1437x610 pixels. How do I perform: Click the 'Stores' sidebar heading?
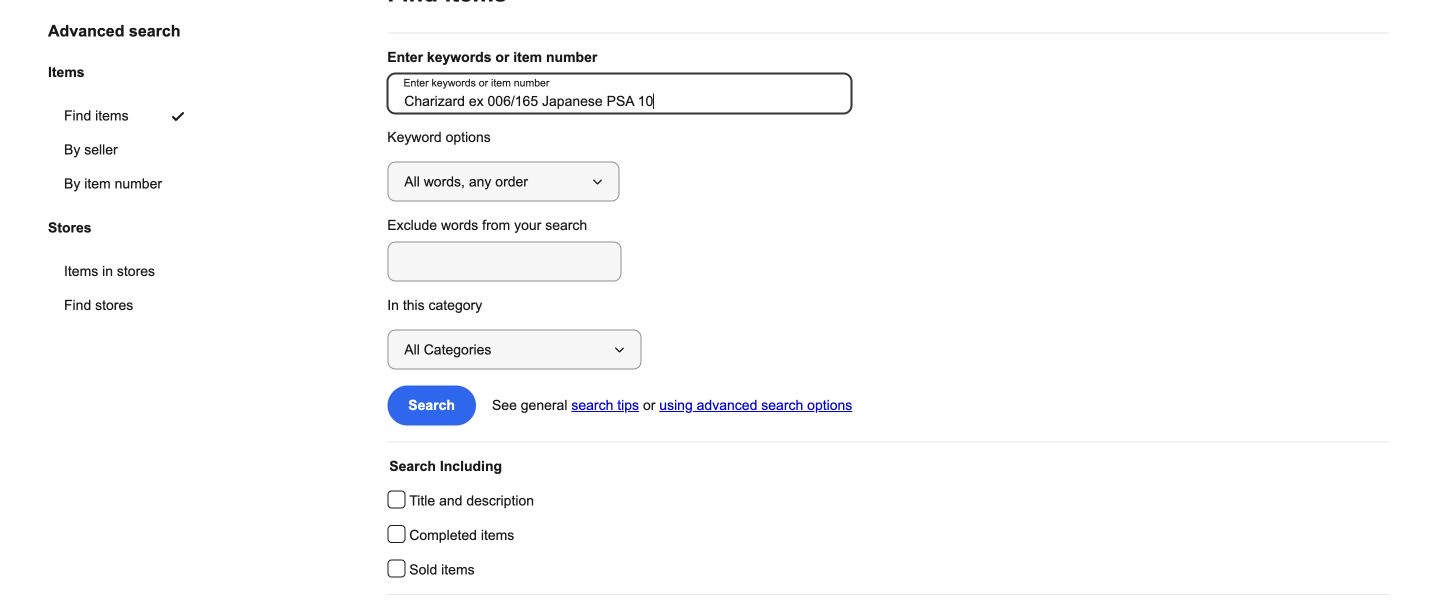coord(70,228)
